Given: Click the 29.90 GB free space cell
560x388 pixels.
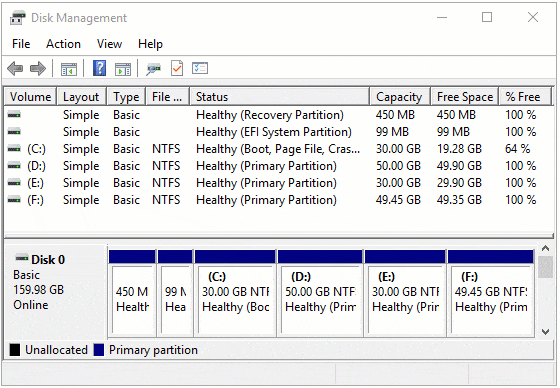Looking at the screenshot, I should click(x=459, y=183).
